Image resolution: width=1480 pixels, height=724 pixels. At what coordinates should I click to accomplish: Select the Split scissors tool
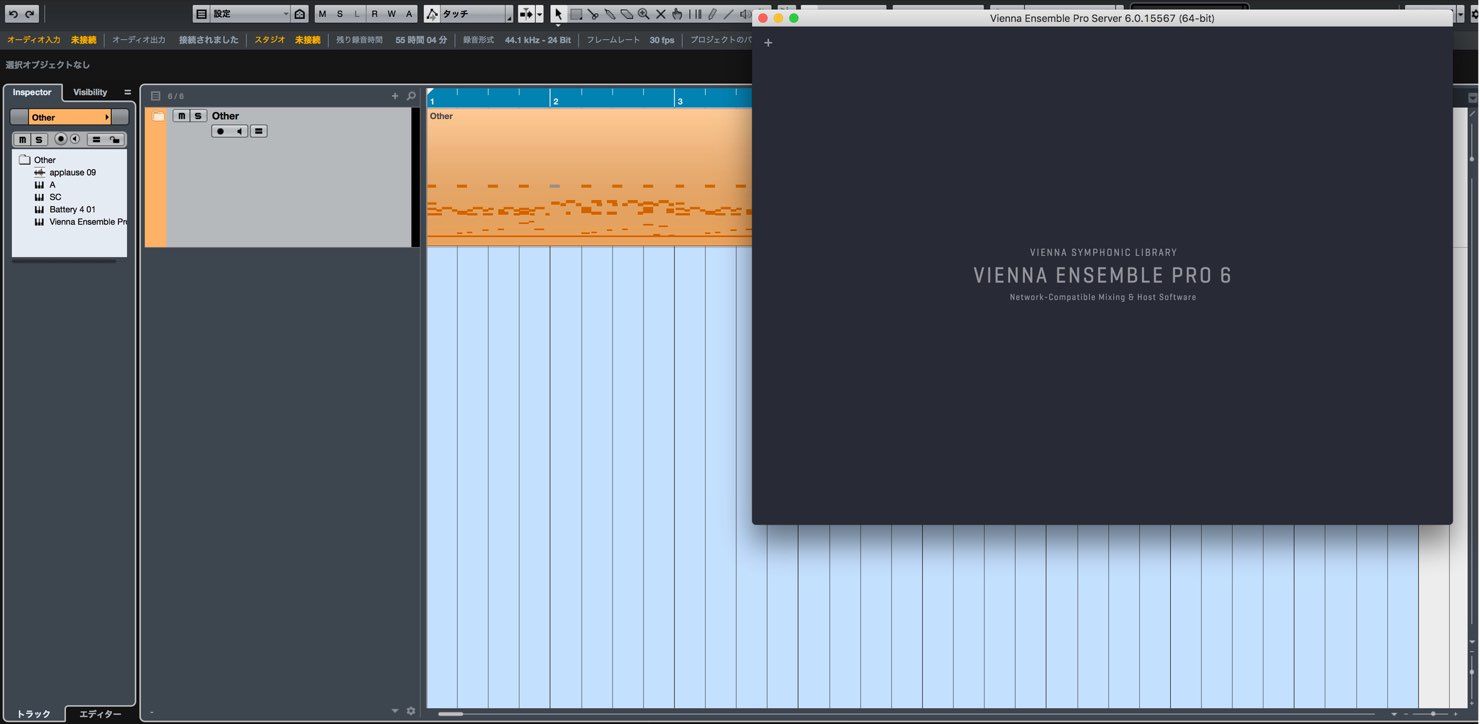tap(593, 14)
